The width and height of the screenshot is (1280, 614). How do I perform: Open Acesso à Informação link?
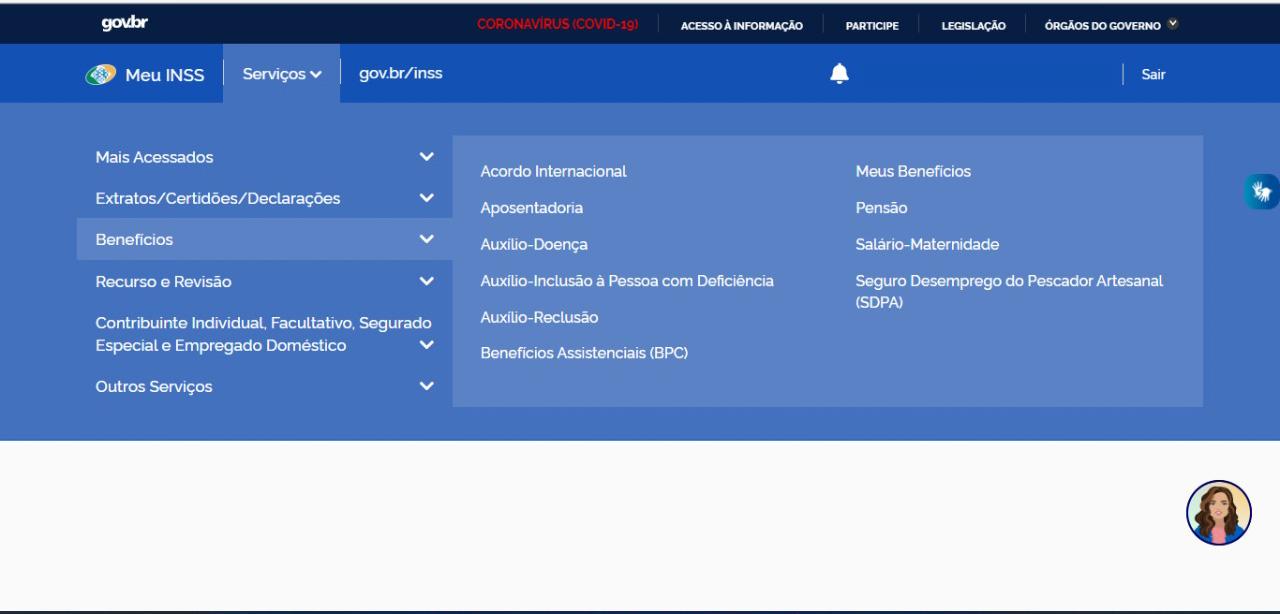[x=741, y=25]
